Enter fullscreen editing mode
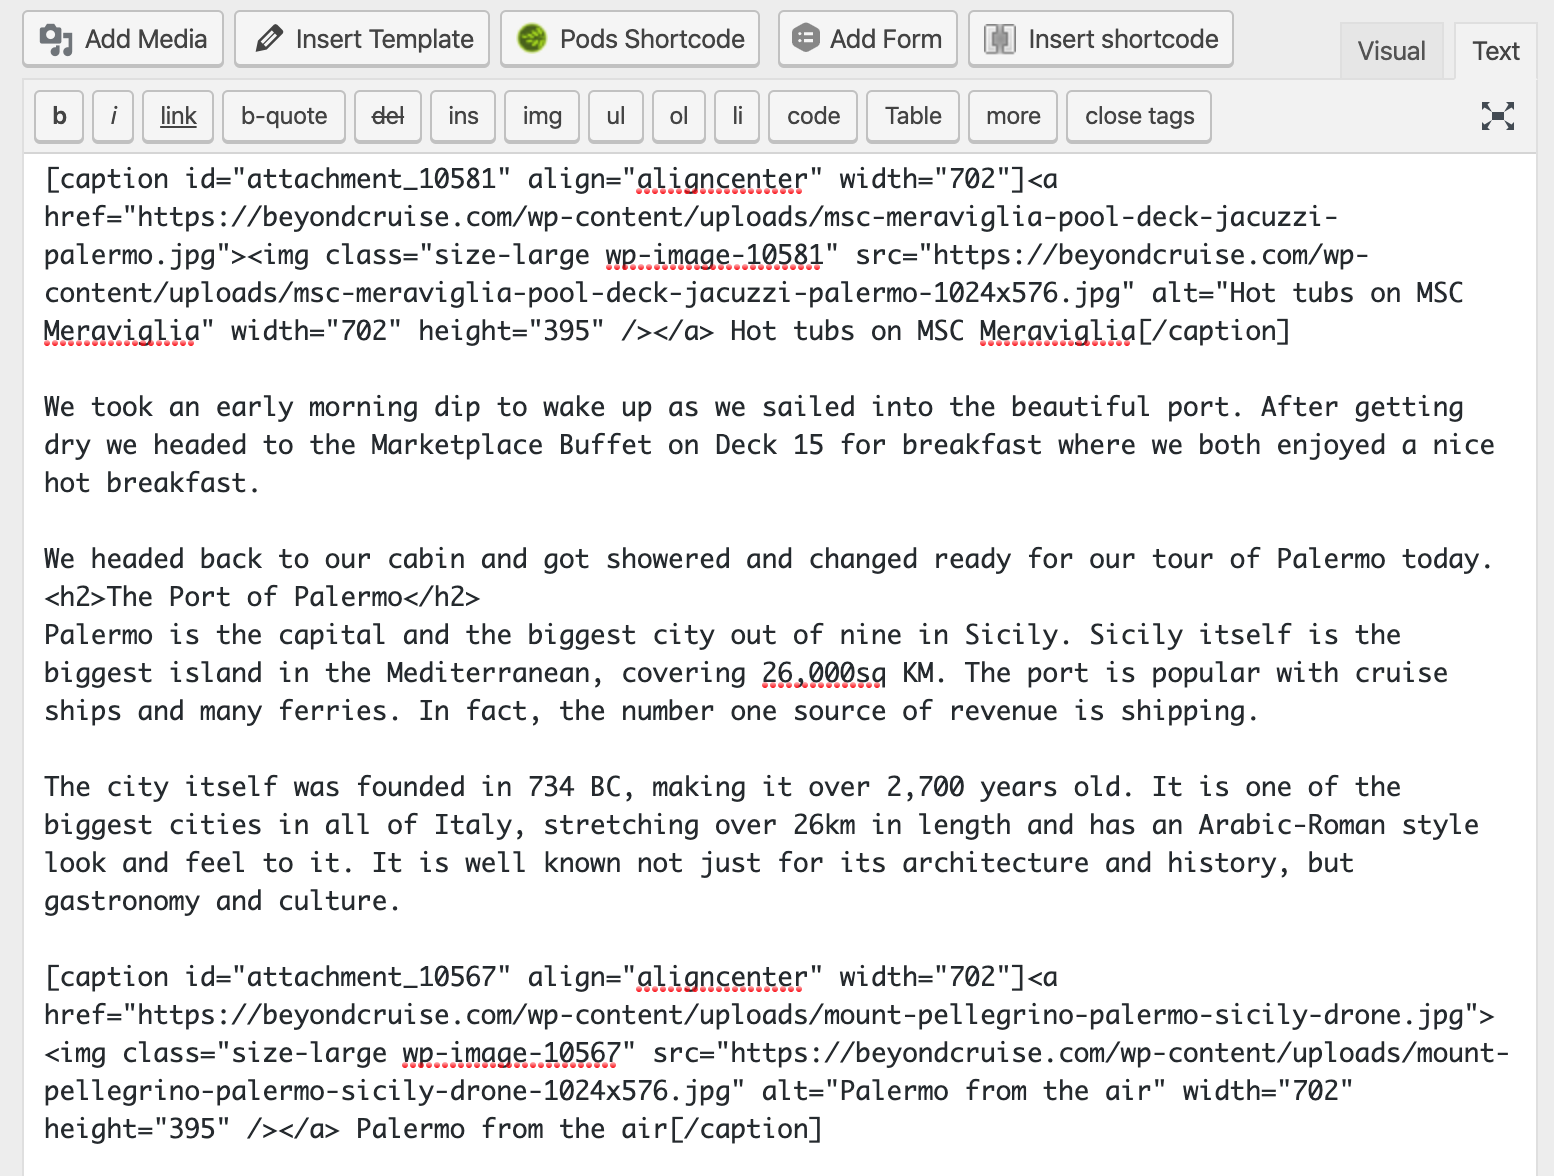The width and height of the screenshot is (1554, 1176). pyautogui.click(x=1497, y=117)
